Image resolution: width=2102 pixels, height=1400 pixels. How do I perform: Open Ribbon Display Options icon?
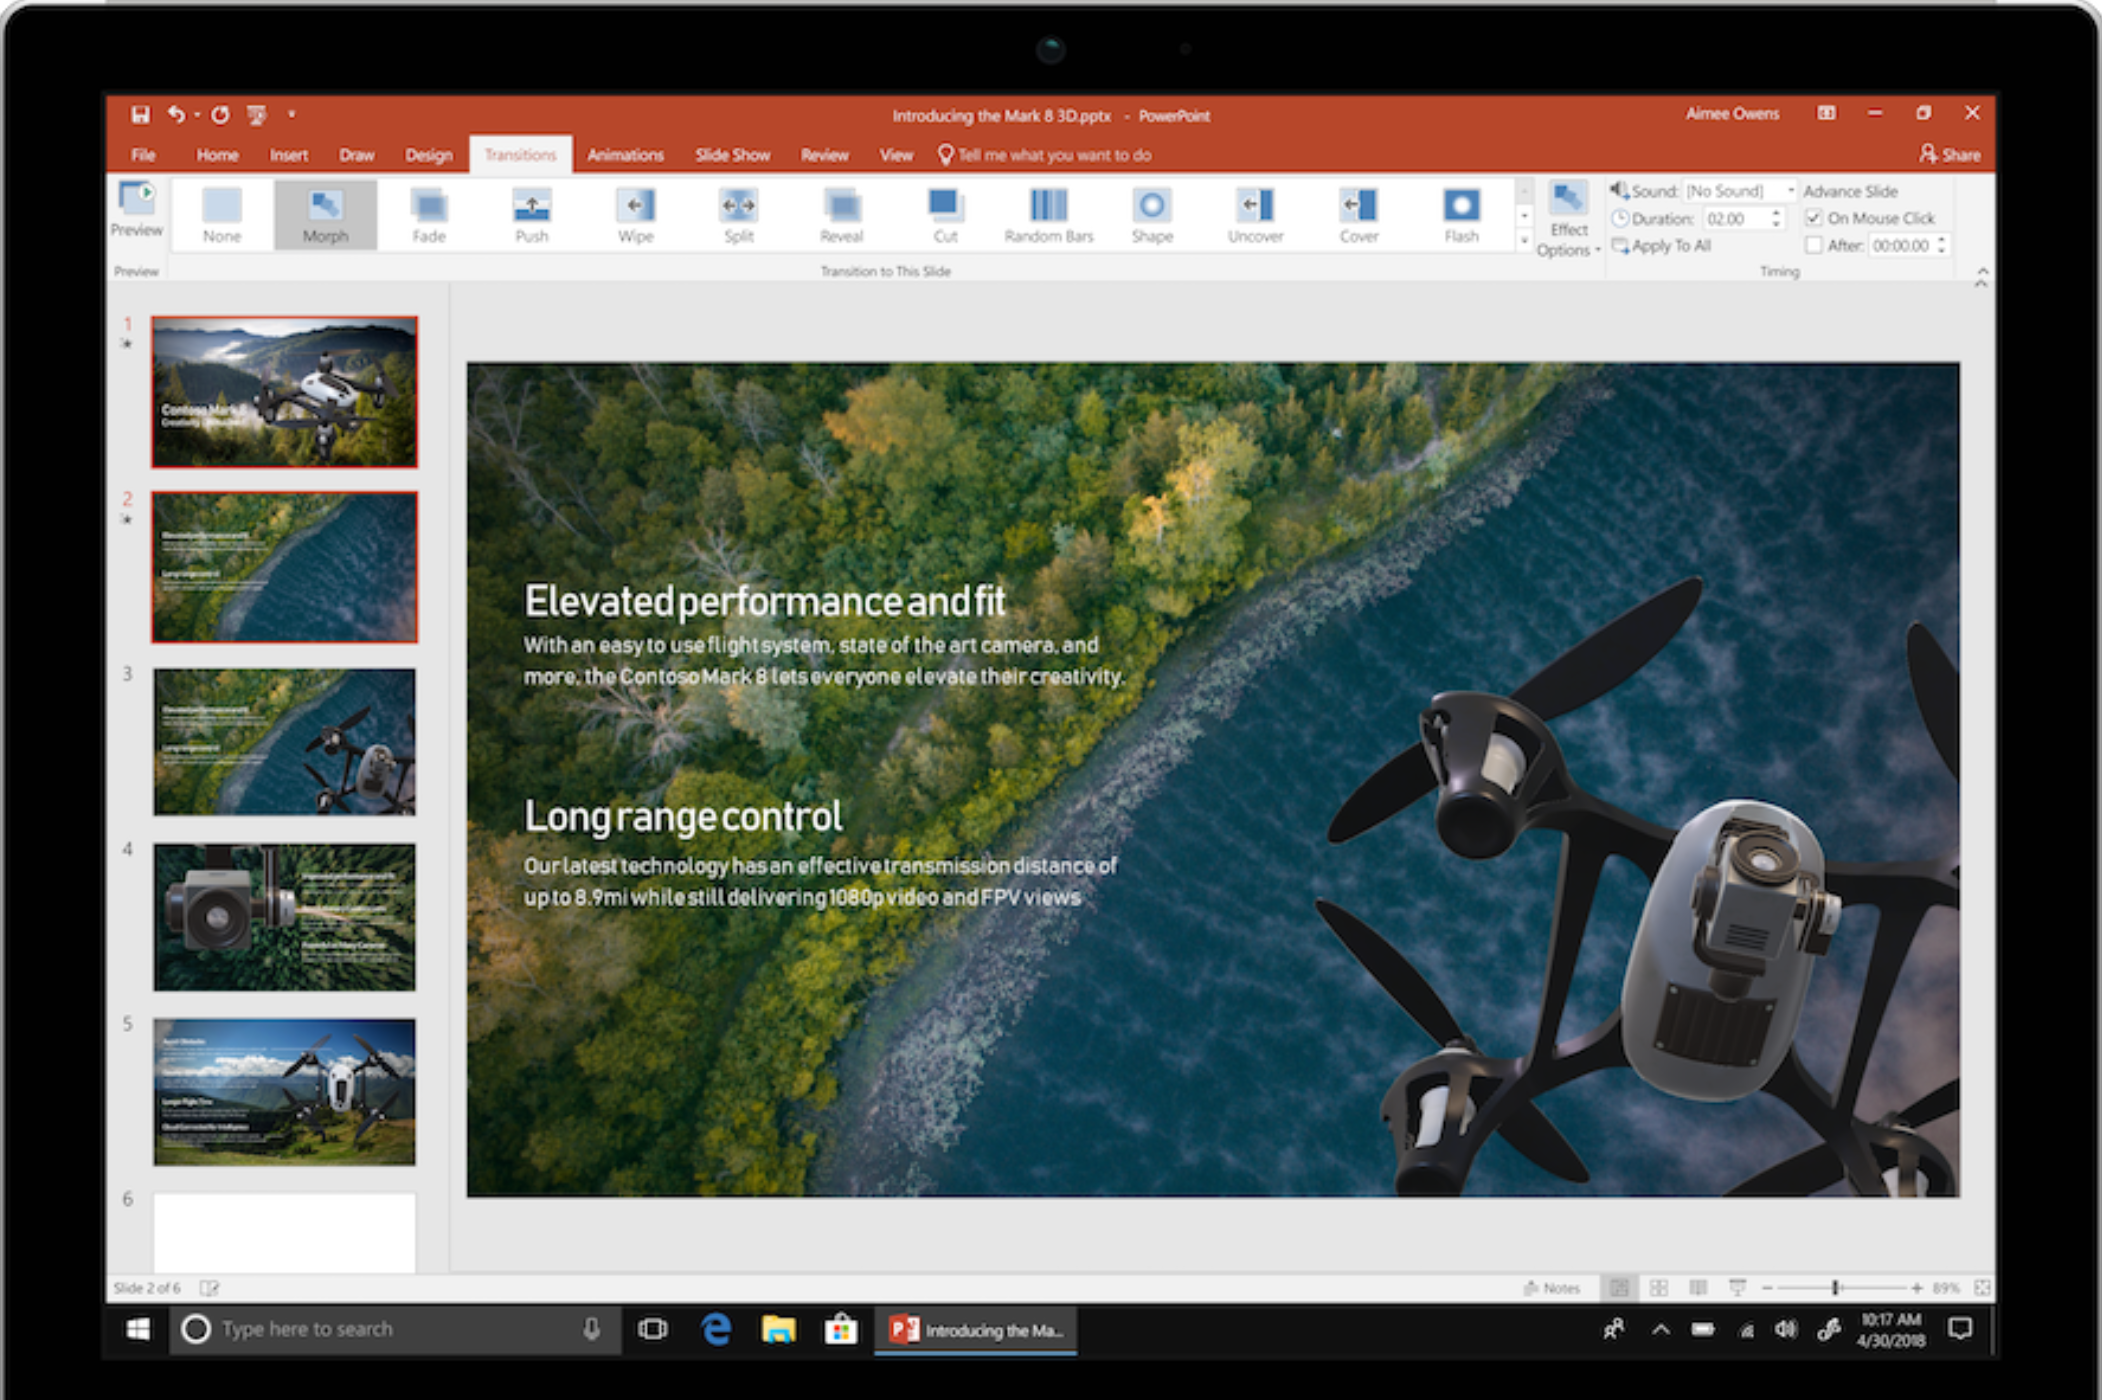coord(1826,113)
